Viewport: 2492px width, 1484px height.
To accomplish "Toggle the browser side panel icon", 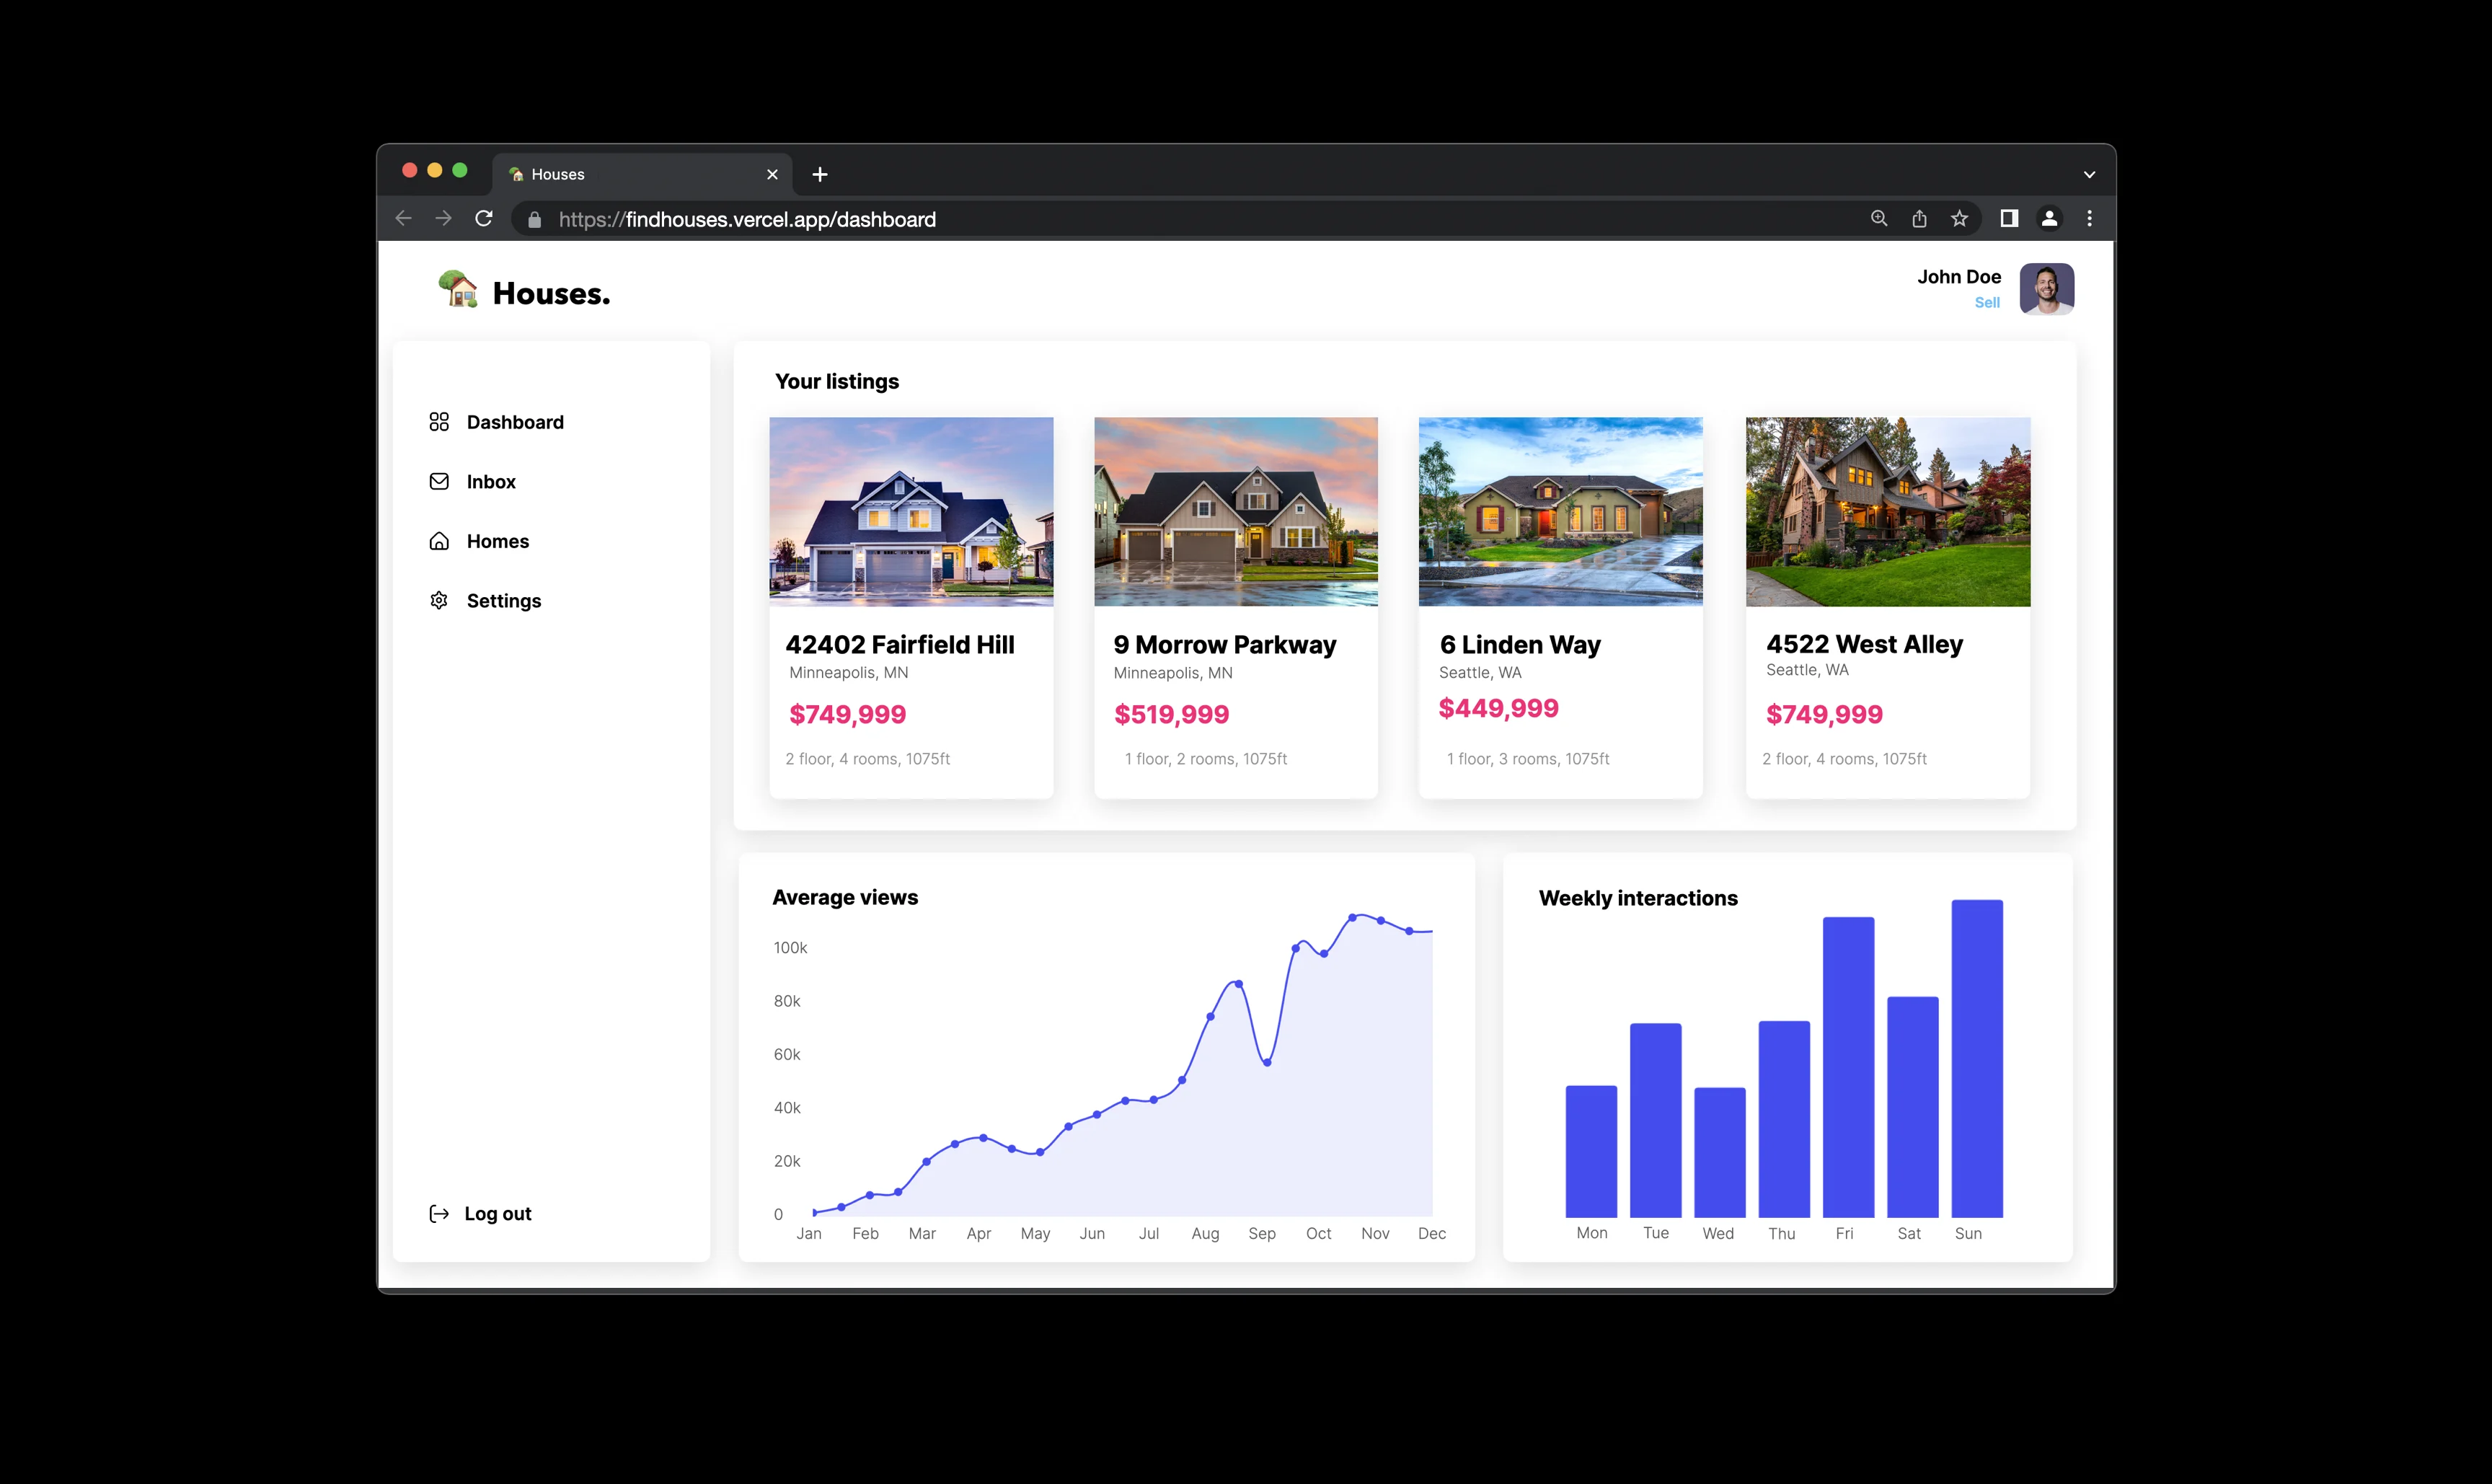I will (x=2009, y=219).
